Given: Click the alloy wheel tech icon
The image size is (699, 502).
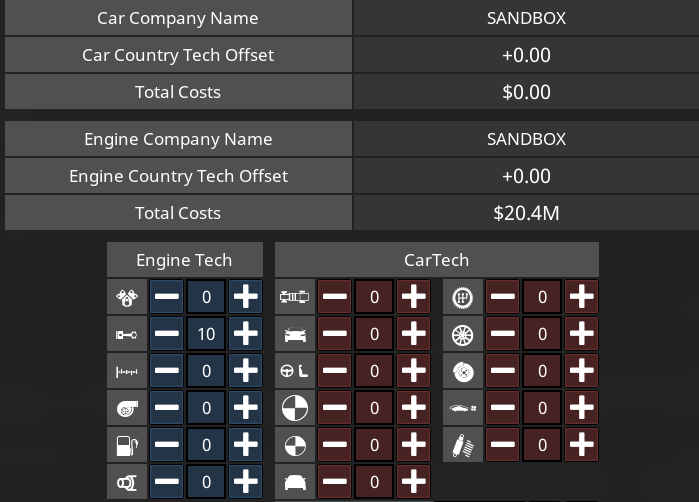Looking at the screenshot, I should pyautogui.click(x=463, y=334).
